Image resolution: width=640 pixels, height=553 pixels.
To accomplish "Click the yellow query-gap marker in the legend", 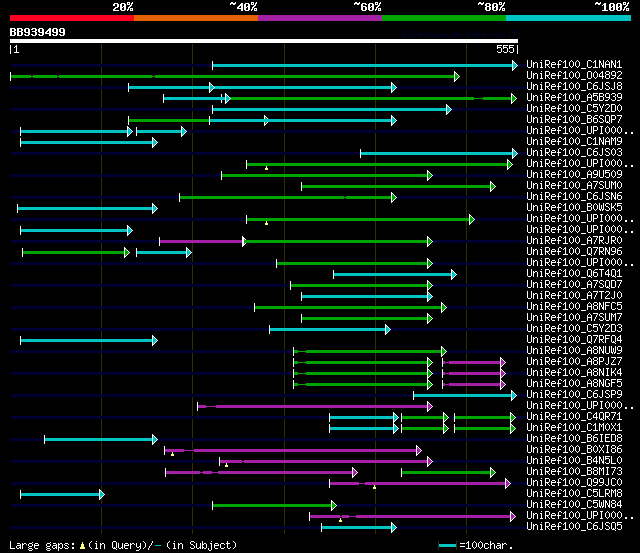I will click(82, 546).
